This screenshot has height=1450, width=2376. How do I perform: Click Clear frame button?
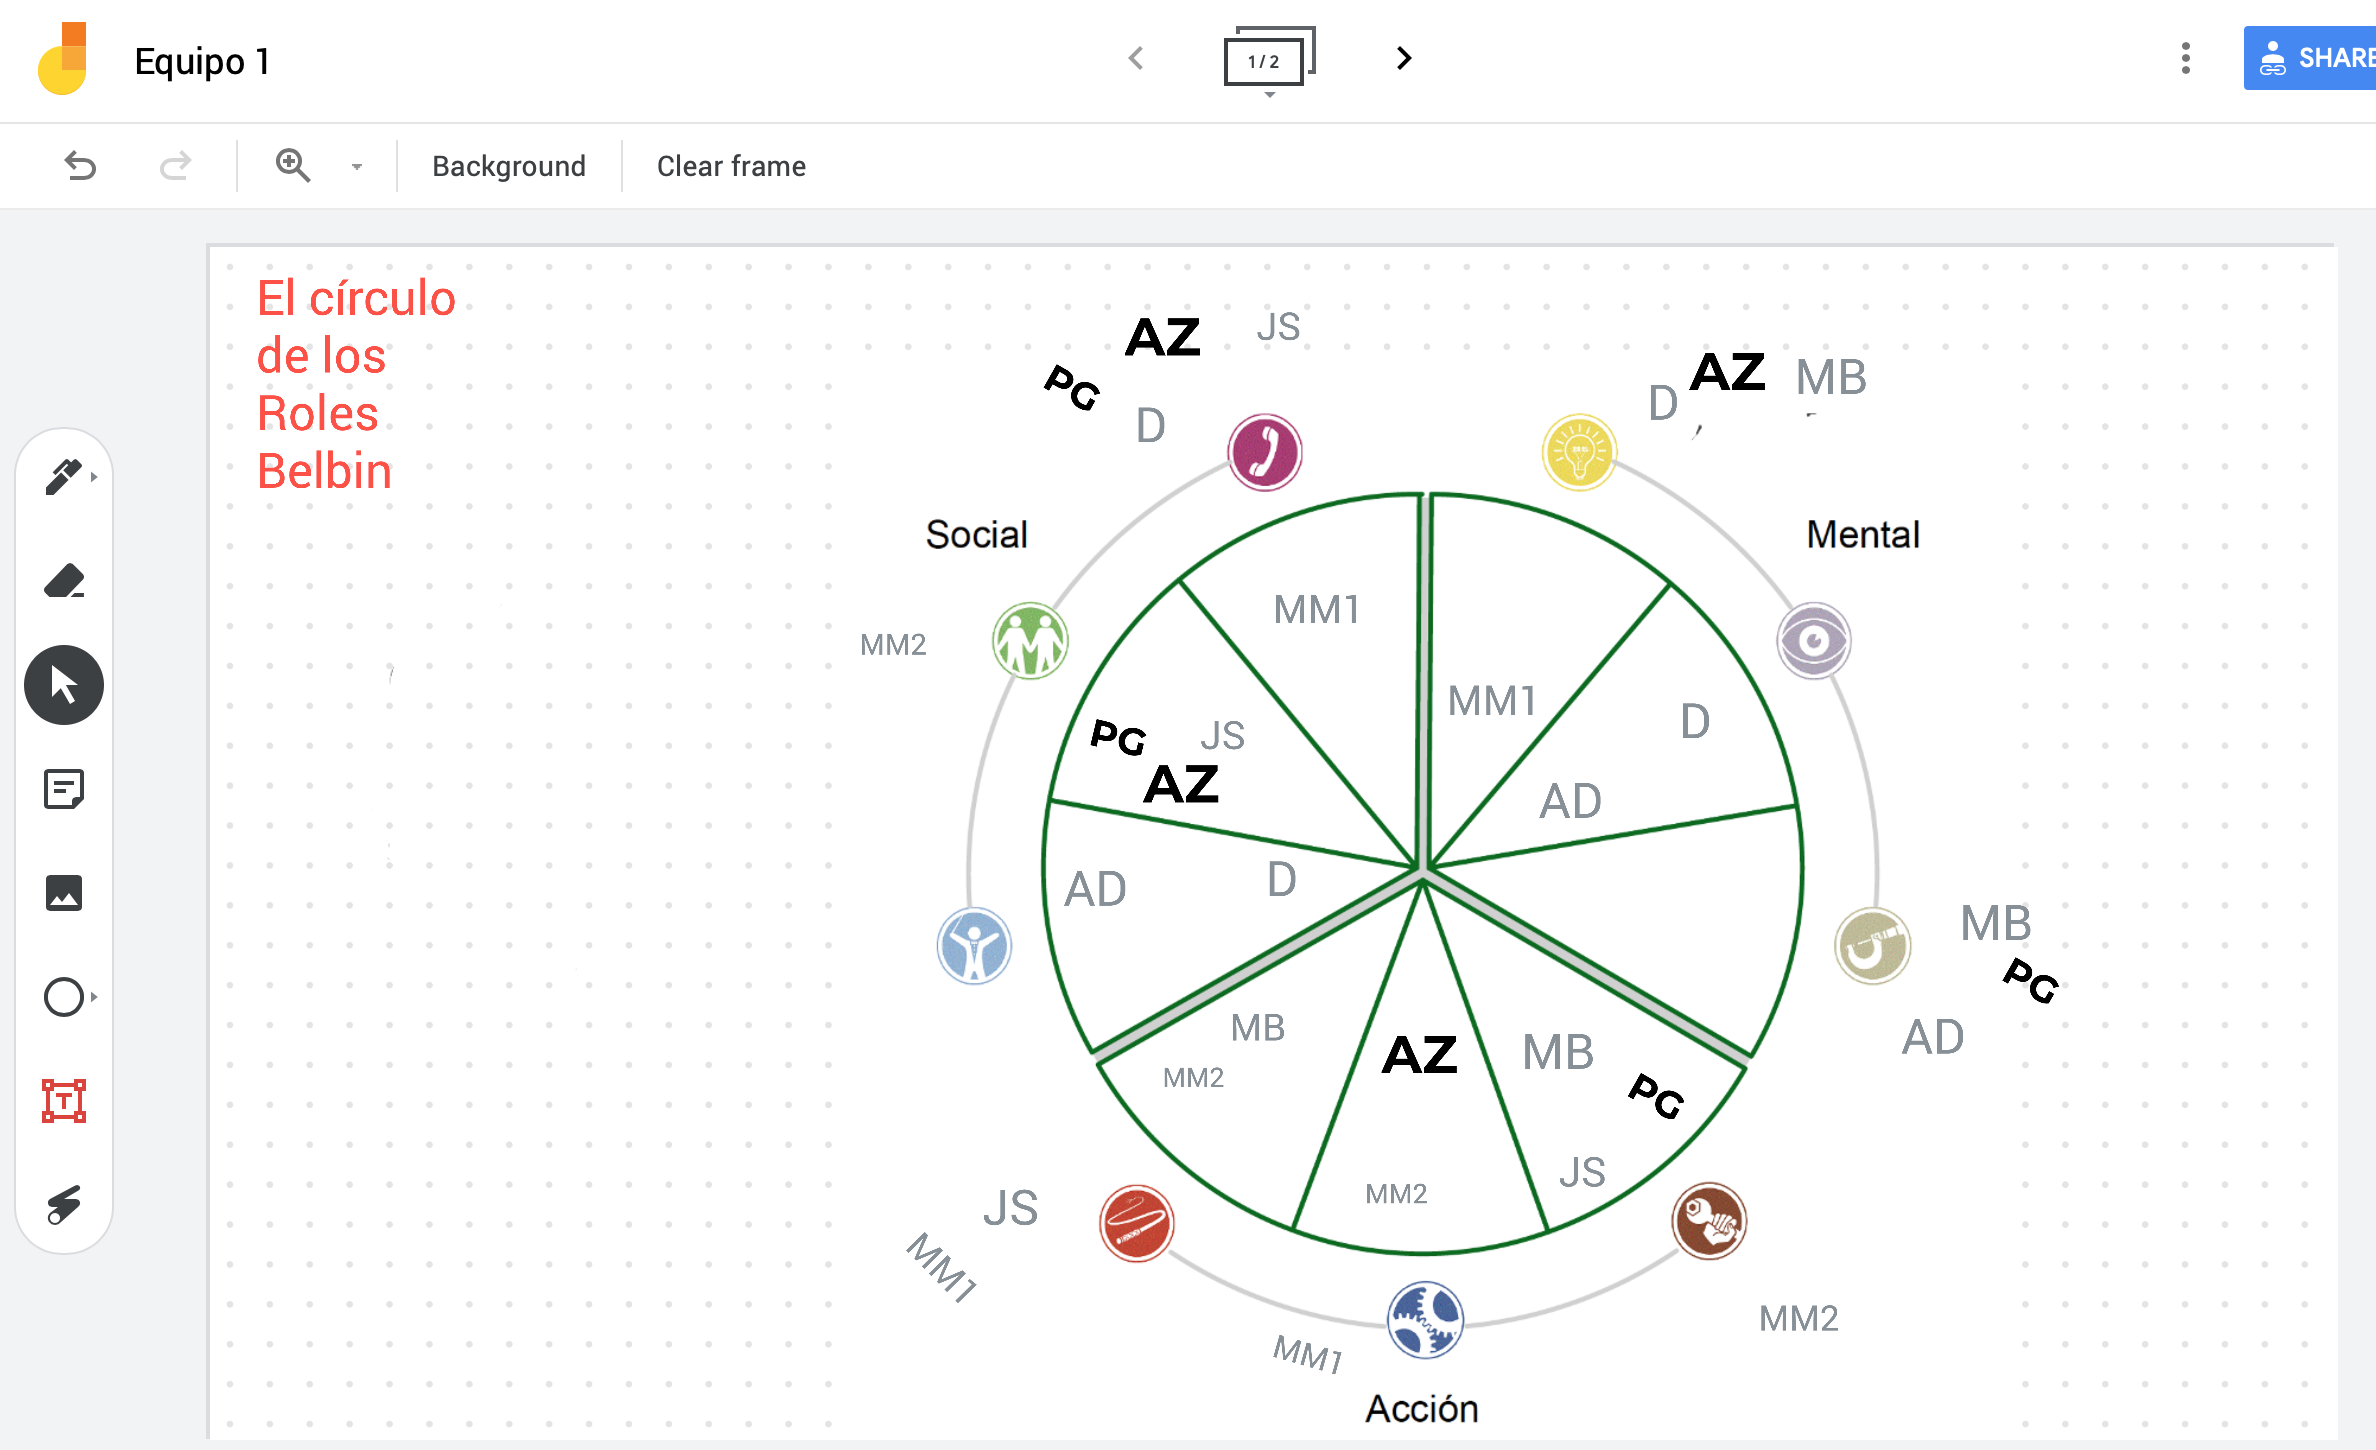(731, 166)
